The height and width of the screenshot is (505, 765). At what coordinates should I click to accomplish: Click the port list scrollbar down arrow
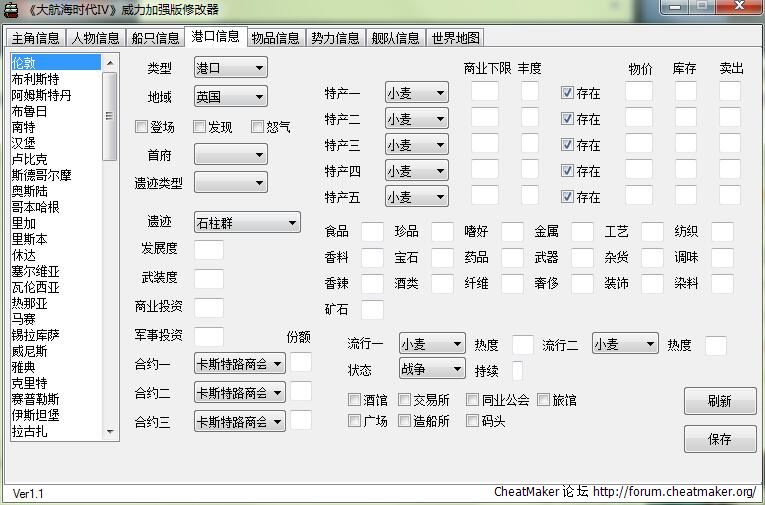click(x=110, y=432)
